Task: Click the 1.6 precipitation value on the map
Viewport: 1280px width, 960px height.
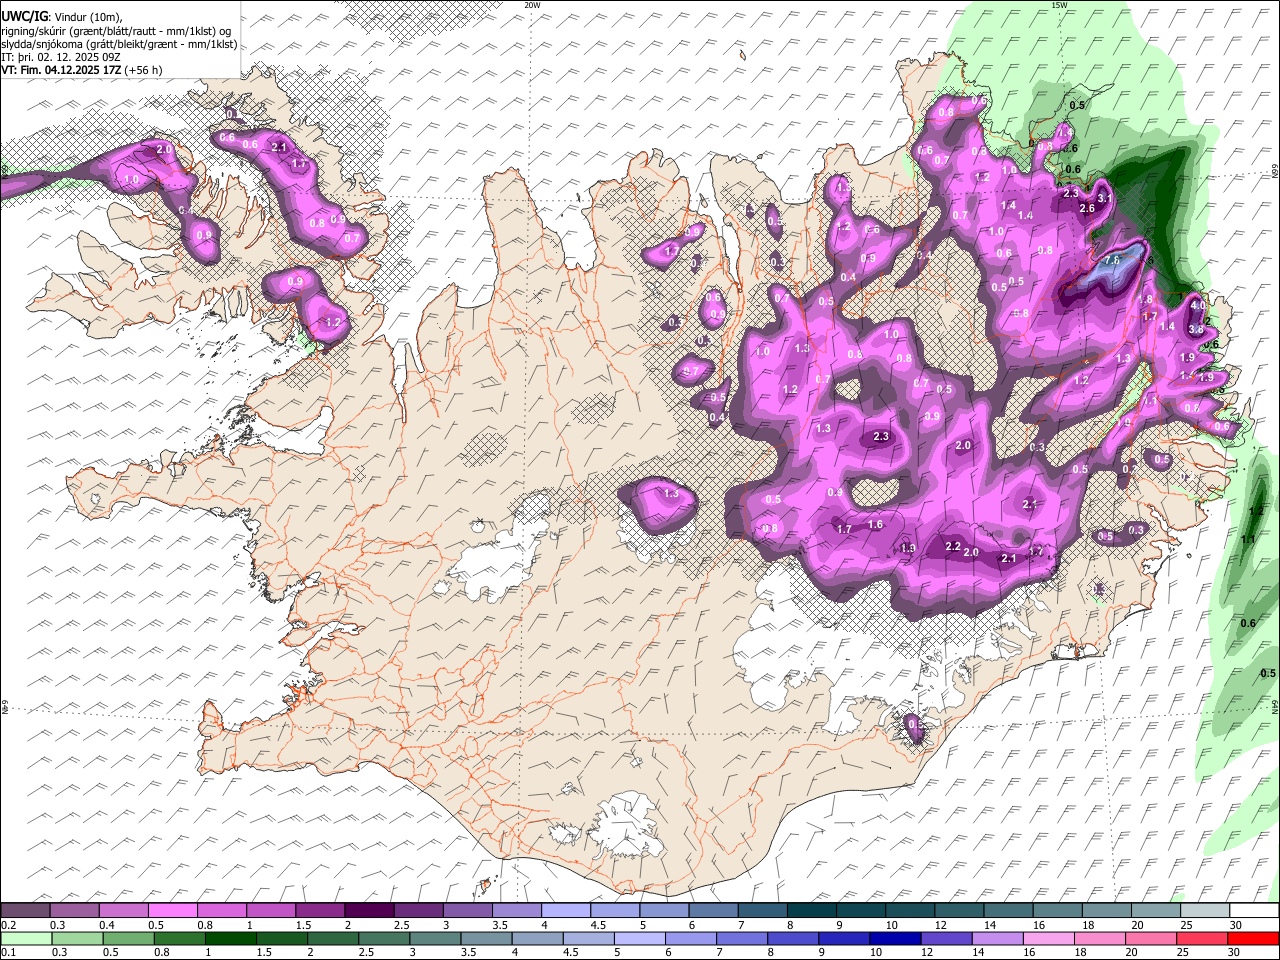Action: pos(876,525)
